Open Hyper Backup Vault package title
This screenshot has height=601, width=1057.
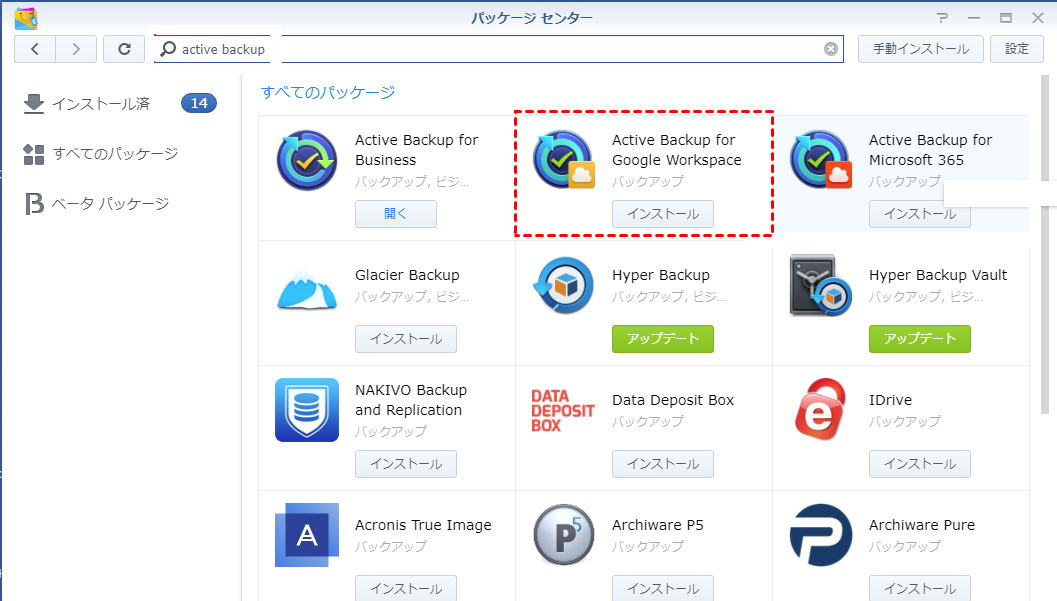coord(938,275)
